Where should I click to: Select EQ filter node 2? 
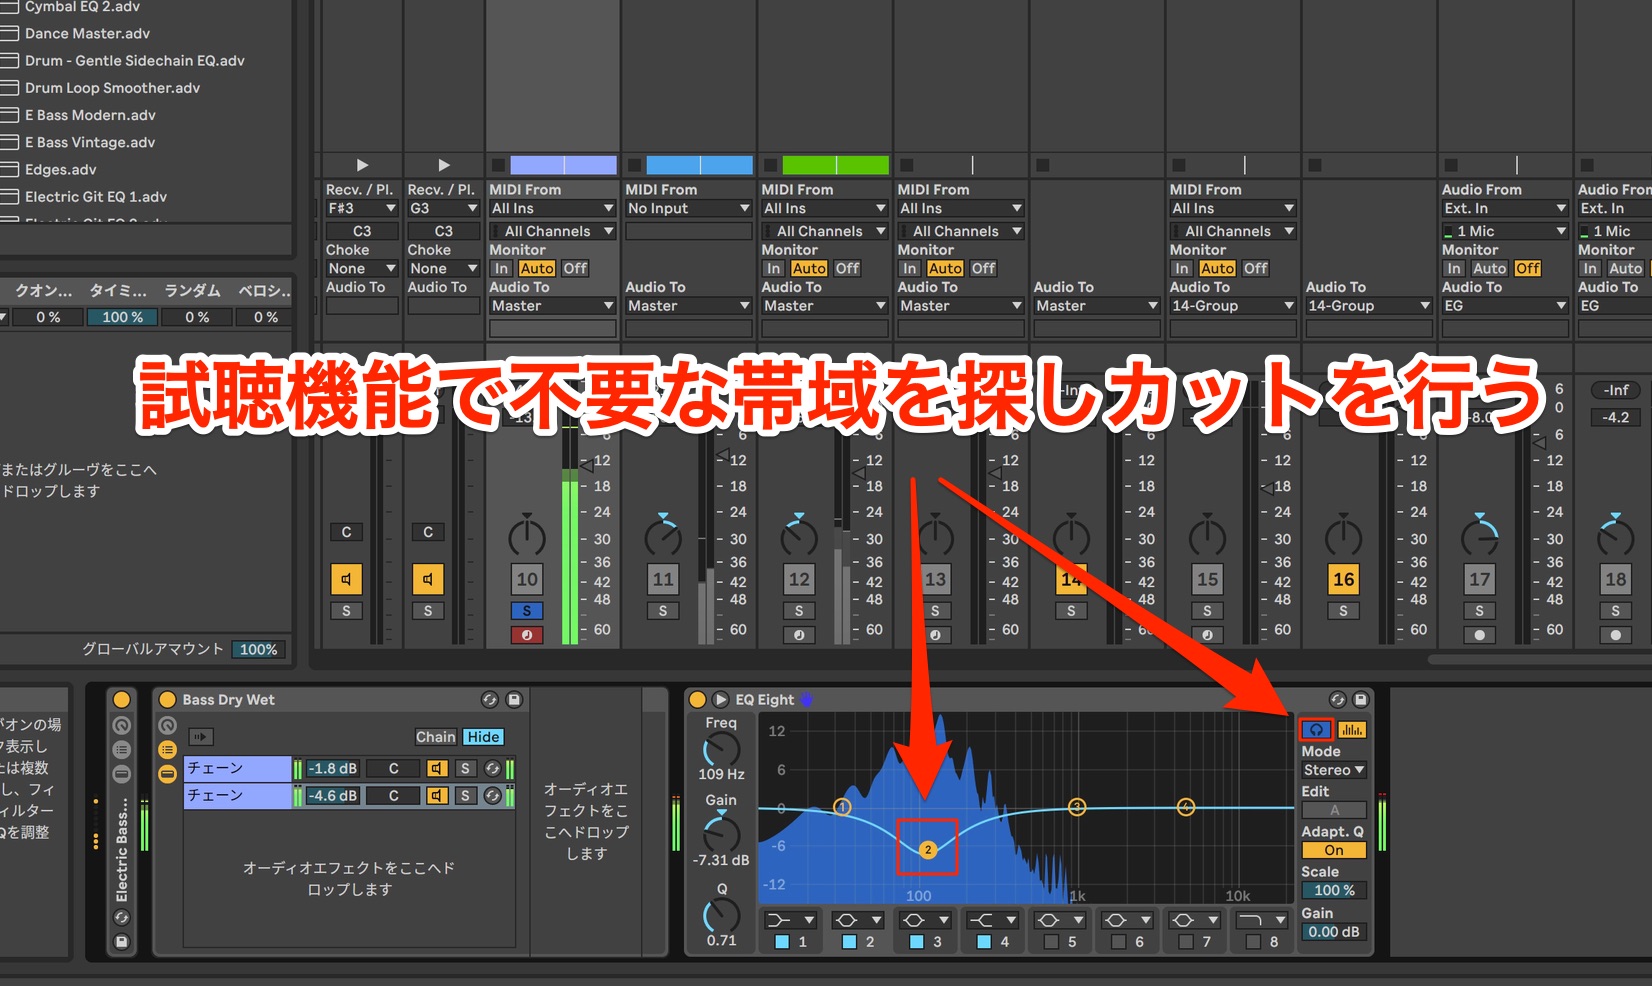point(928,850)
